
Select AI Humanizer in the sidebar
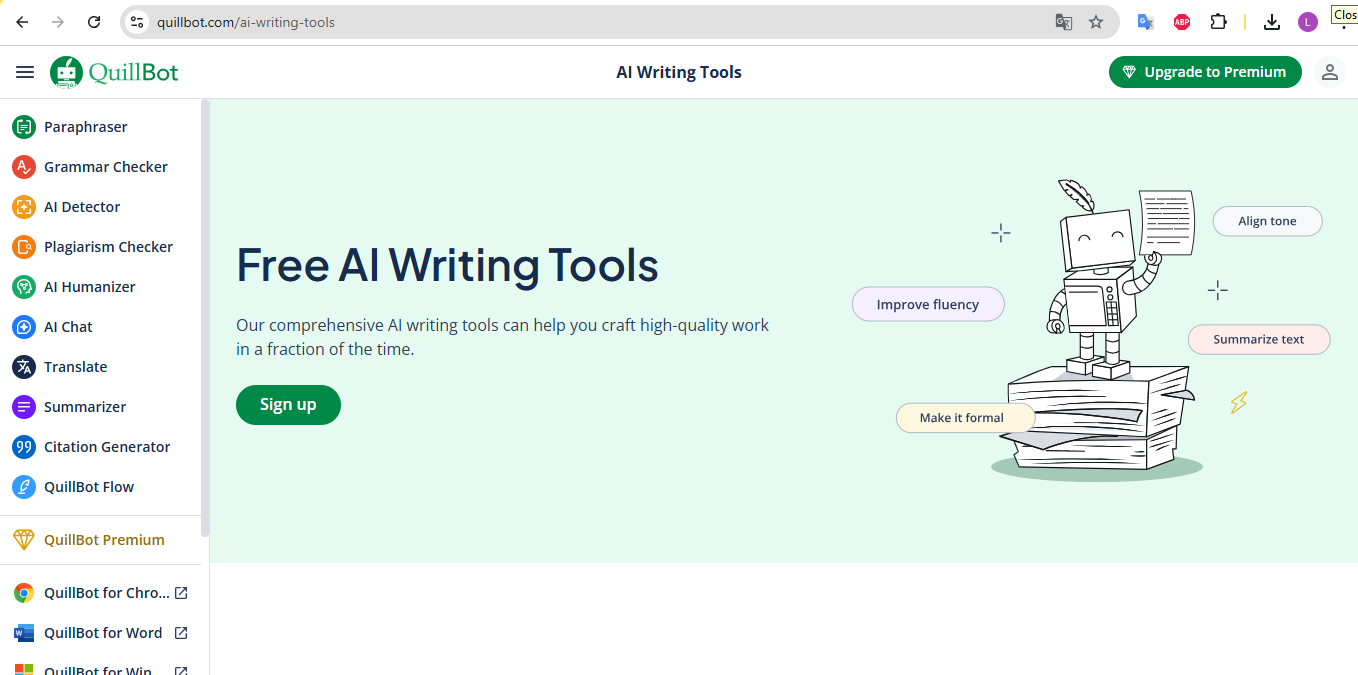pyautogui.click(x=90, y=287)
